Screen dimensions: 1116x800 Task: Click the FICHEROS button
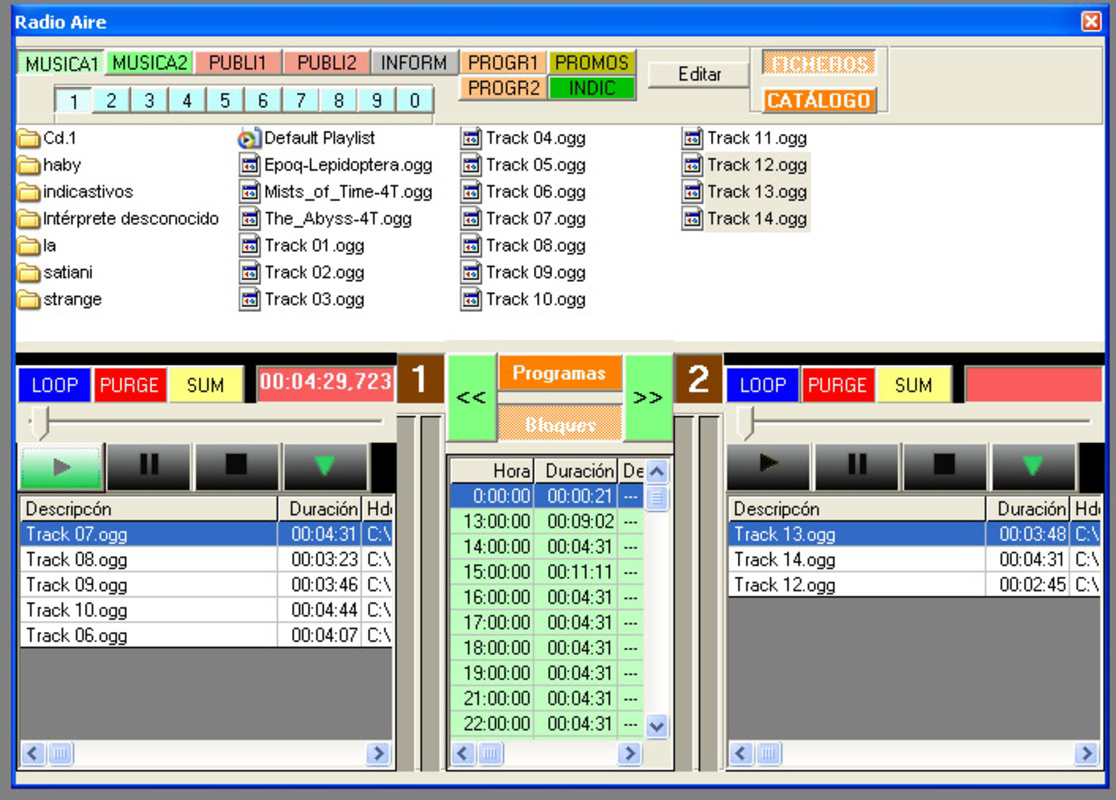[819, 64]
